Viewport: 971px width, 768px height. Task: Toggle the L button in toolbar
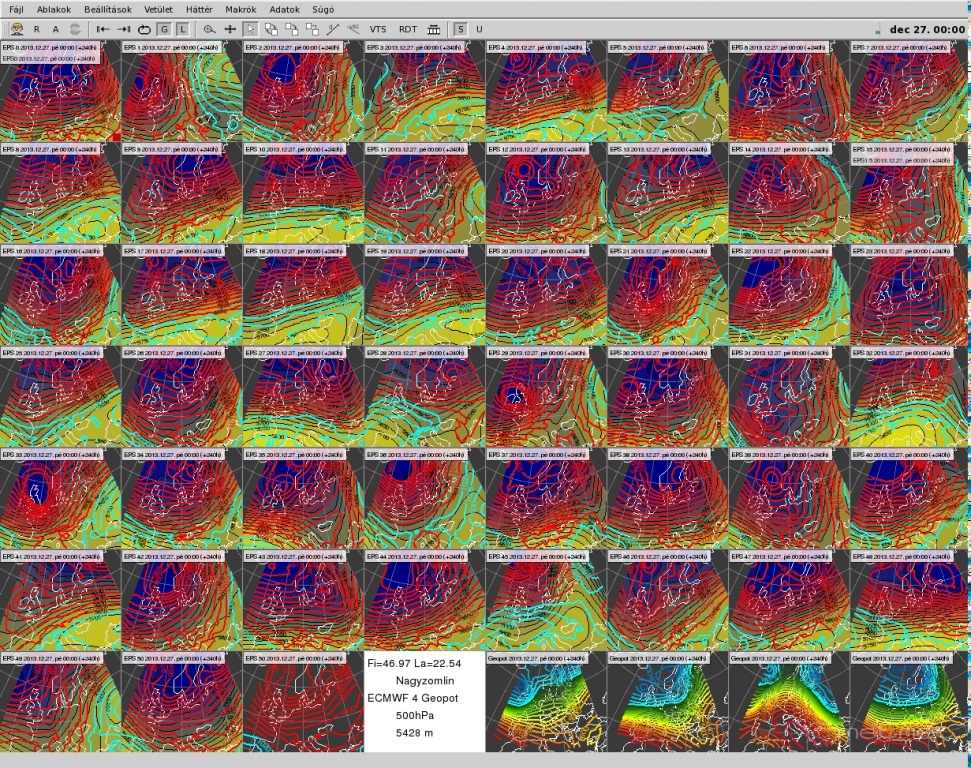point(182,30)
